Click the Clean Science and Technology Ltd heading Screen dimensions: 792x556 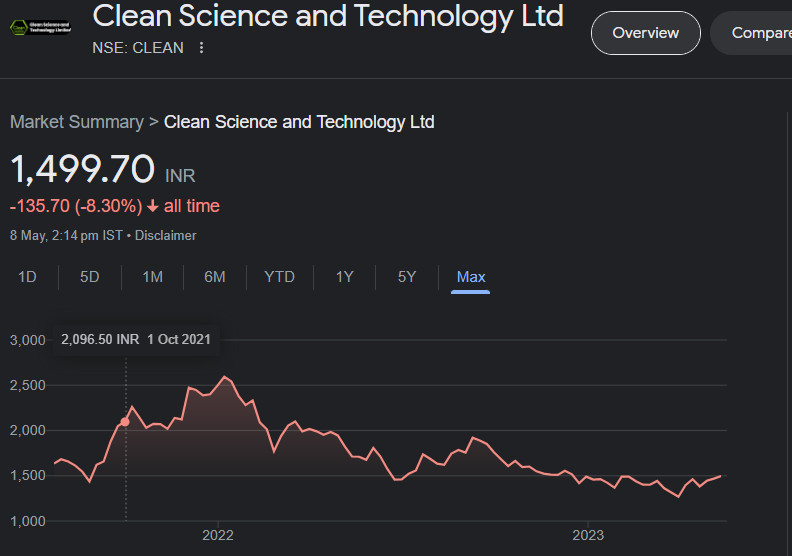328,16
